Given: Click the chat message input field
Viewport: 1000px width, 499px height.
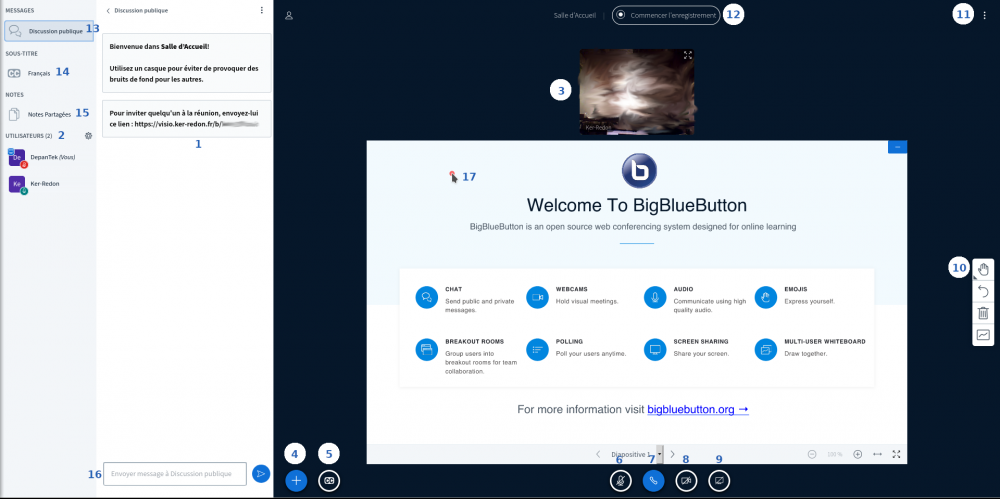Looking at the screenshot, I should pyautogui.click(x=174, y=473).
